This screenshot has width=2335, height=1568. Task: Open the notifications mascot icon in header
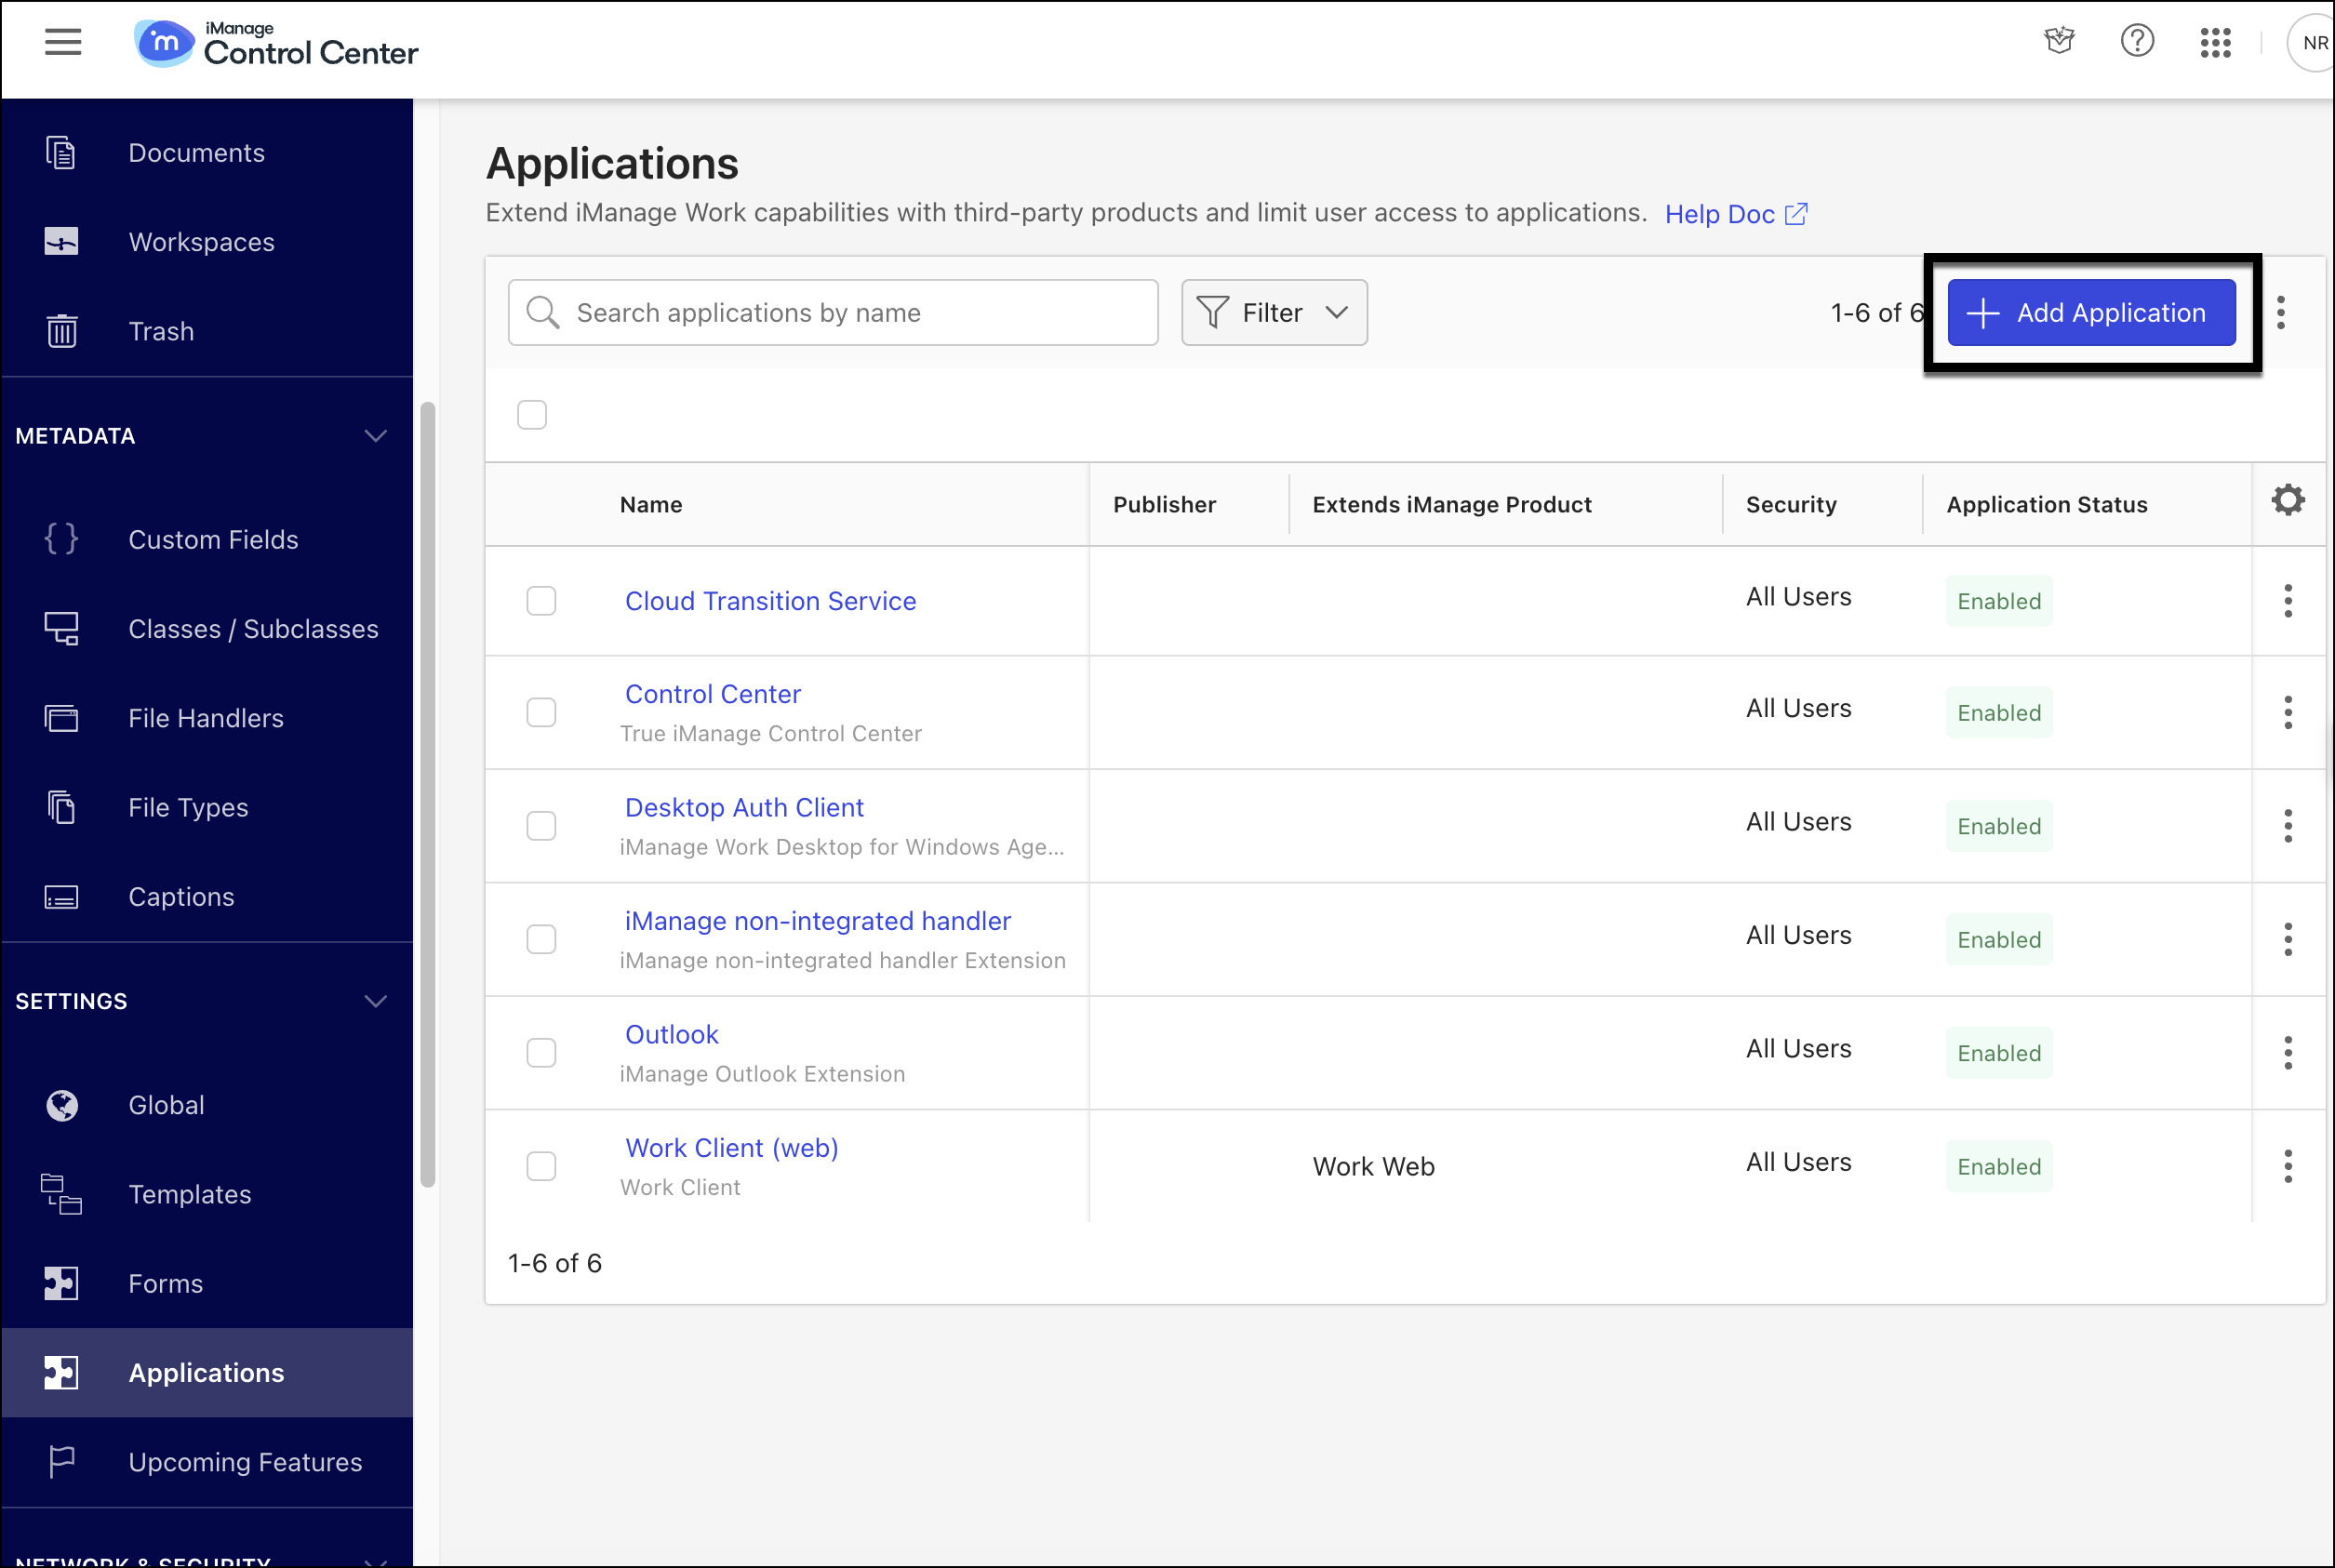pos(2059,41)
